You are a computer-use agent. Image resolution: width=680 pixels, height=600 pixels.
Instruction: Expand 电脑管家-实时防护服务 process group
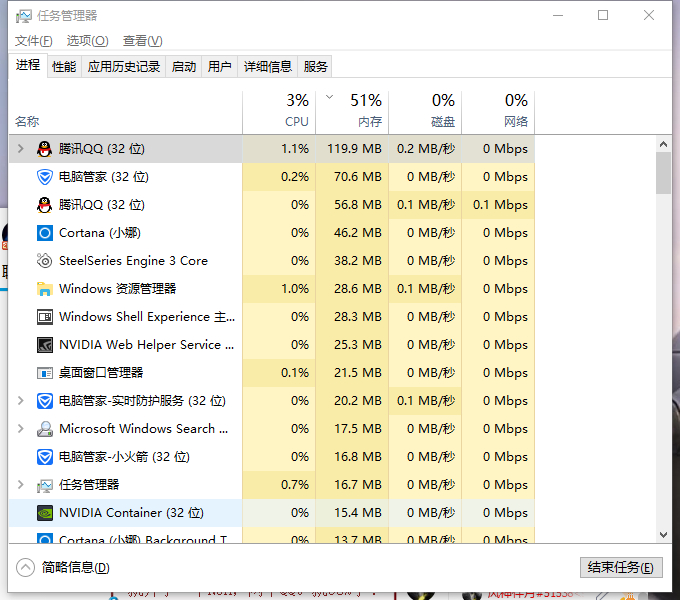[20, 401]
